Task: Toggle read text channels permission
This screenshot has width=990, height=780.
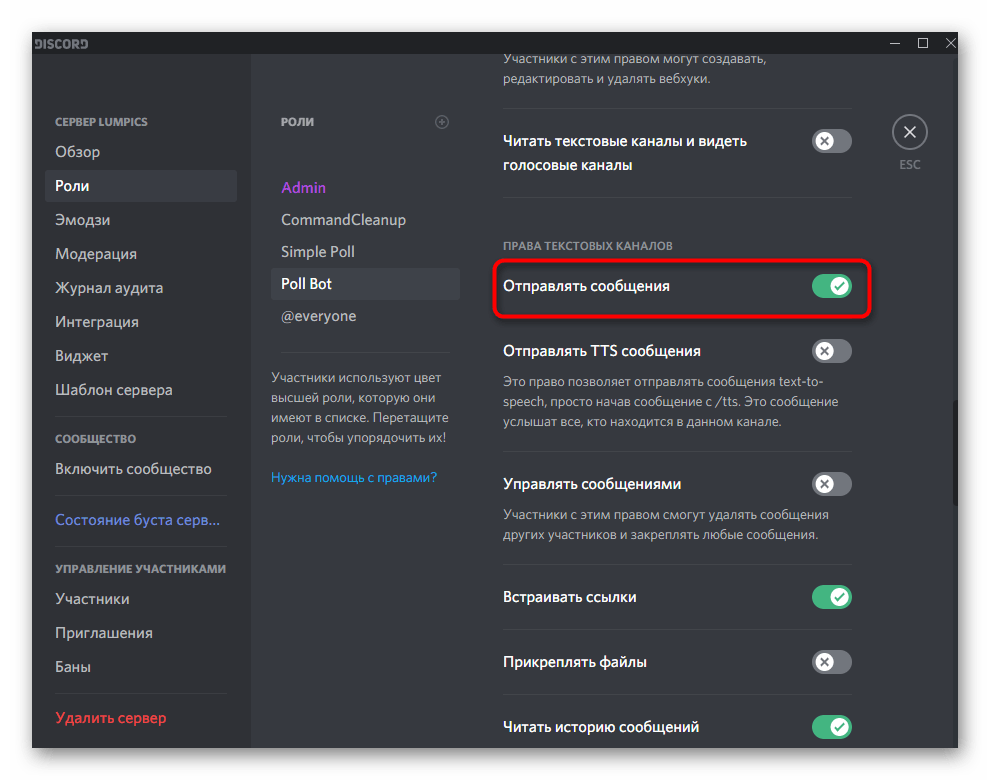Action: 832,141
